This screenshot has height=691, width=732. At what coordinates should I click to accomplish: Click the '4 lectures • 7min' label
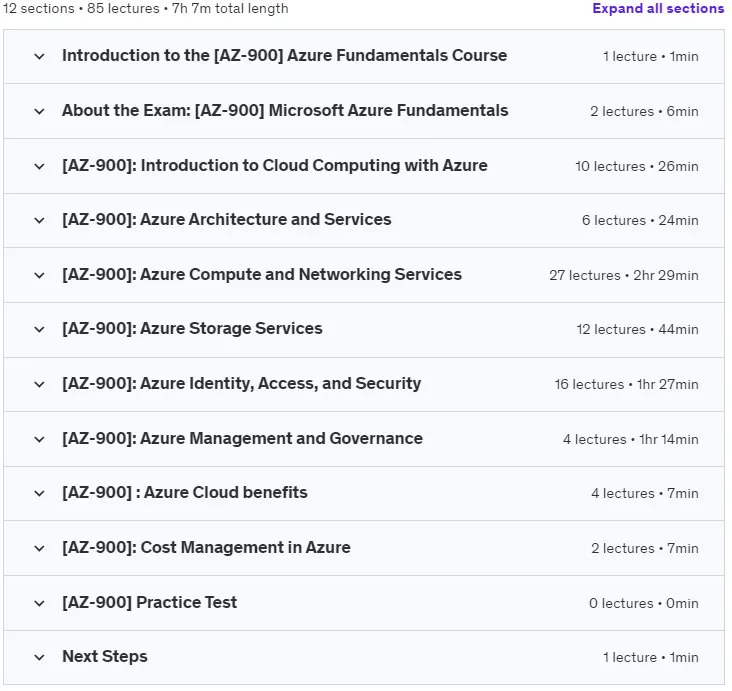point(645,494)
